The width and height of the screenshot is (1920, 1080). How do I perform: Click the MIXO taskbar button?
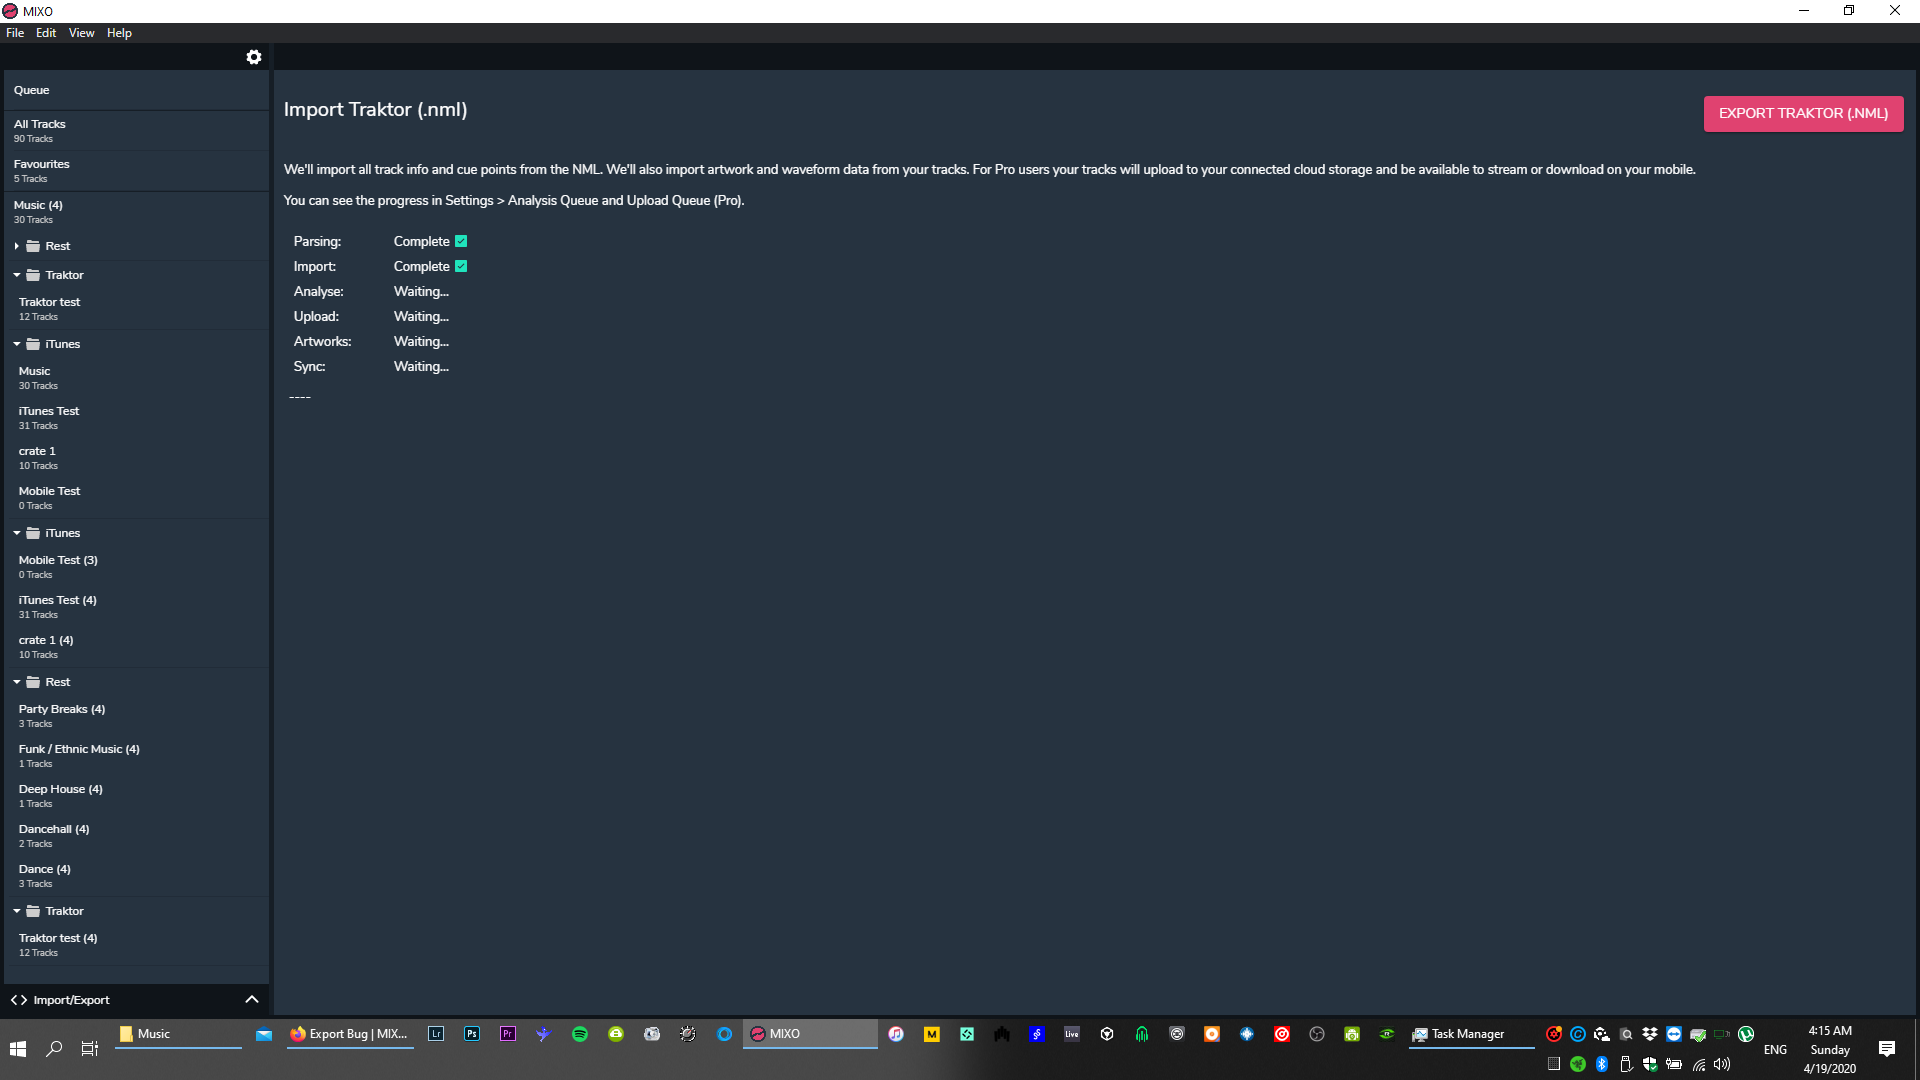point(810,1034)
